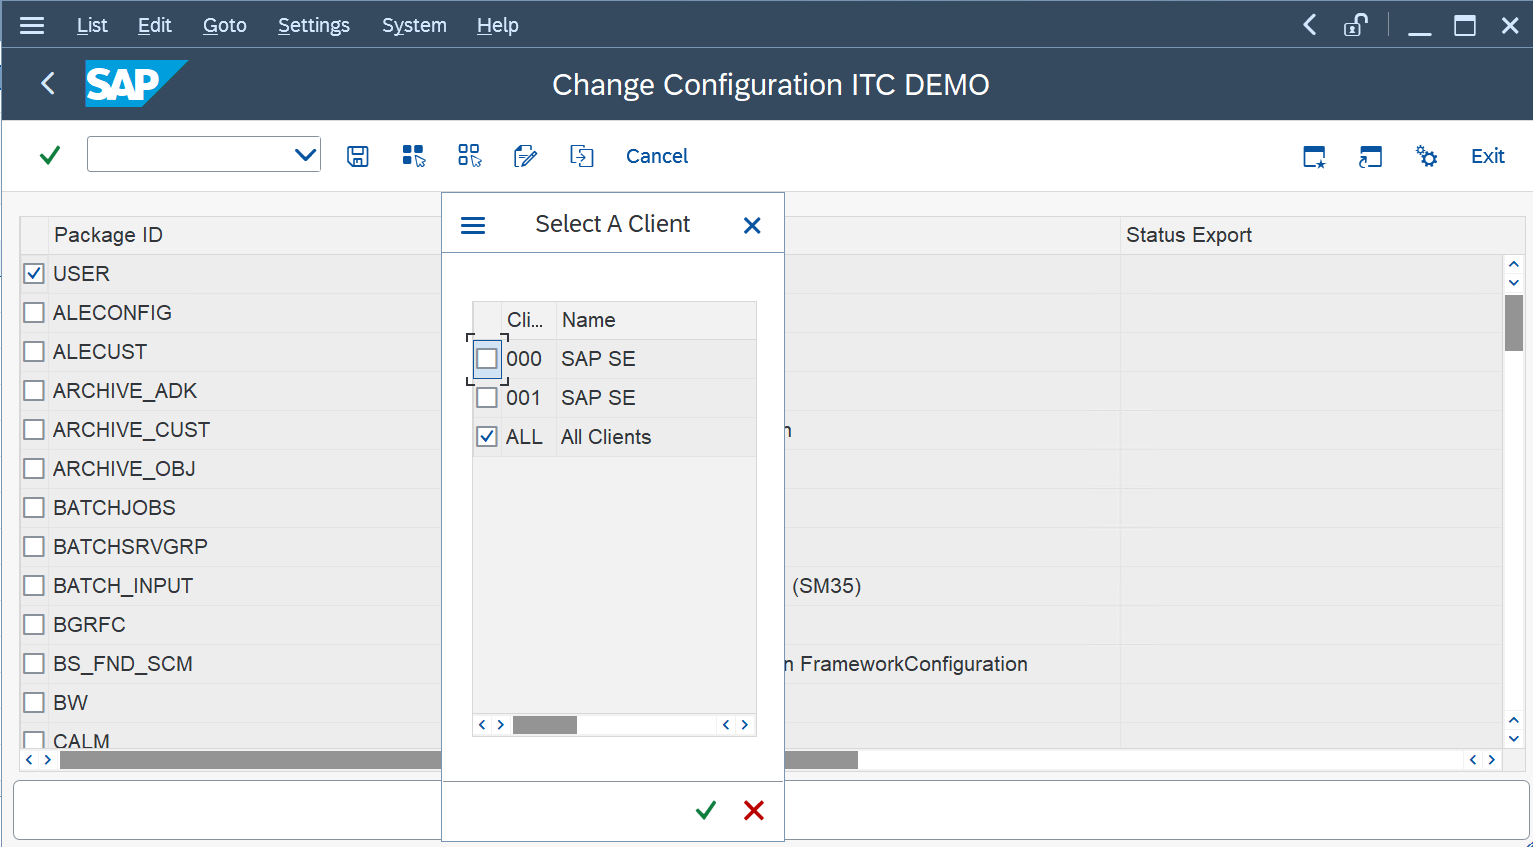1533x847 pixels.
Task: Click the back arrow beside SAP logo
Action: click(x=48, y=84)
